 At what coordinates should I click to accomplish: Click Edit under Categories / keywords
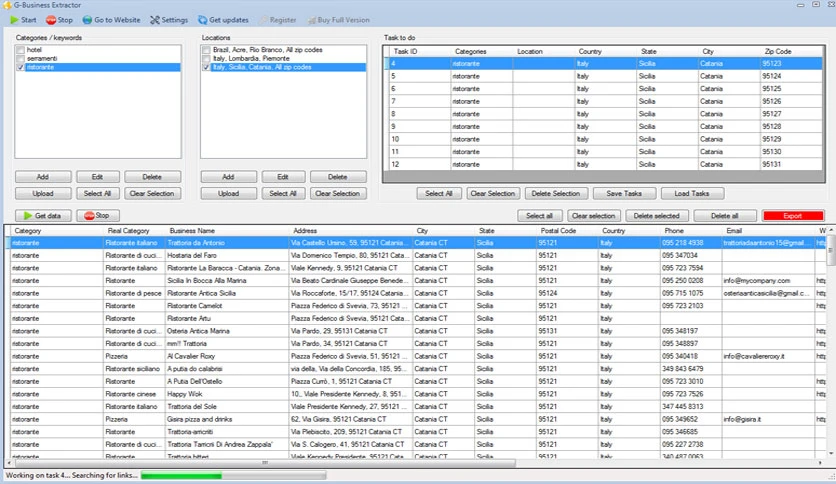[97, 176]
